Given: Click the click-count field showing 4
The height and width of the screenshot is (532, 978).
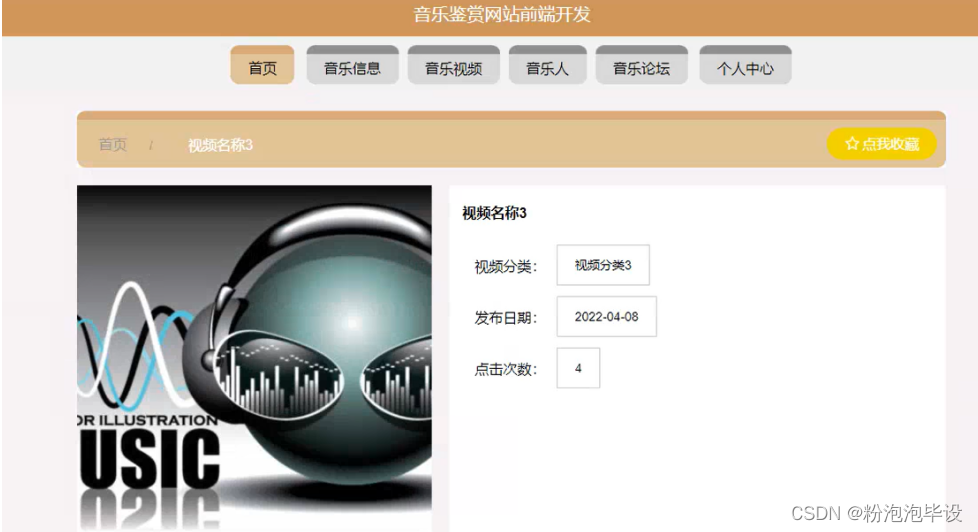Looking at the screenshot, I should pyautogui.click(x=578, y=368).
